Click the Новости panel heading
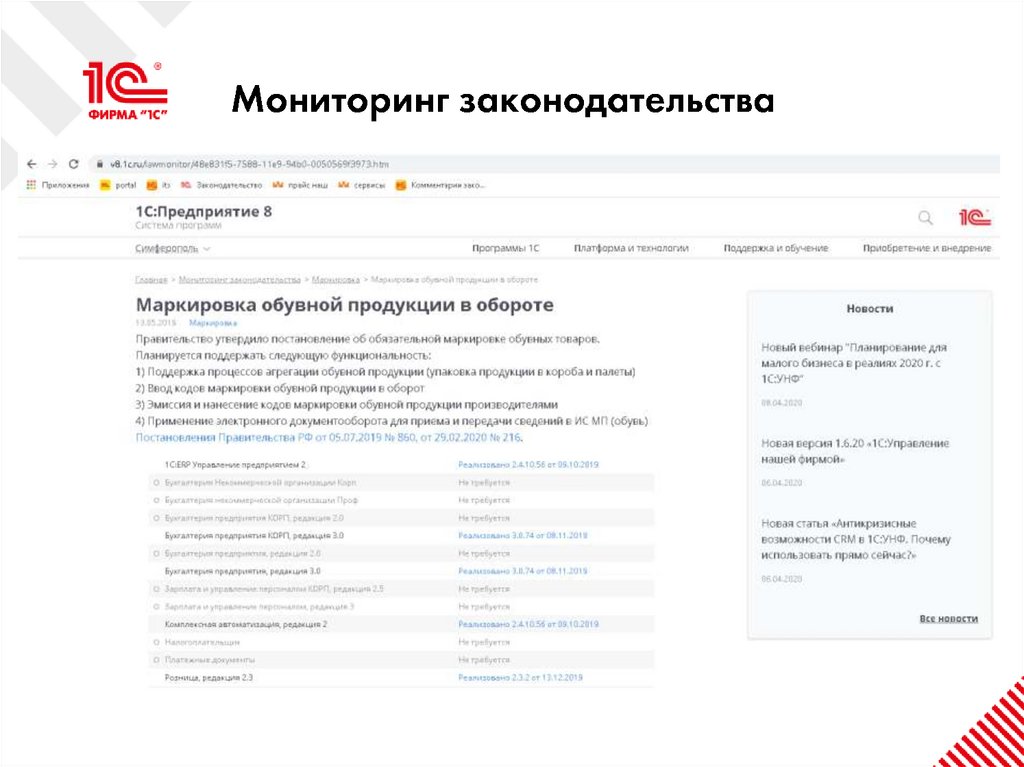The image size is (1024, 767). click(870, 309)
